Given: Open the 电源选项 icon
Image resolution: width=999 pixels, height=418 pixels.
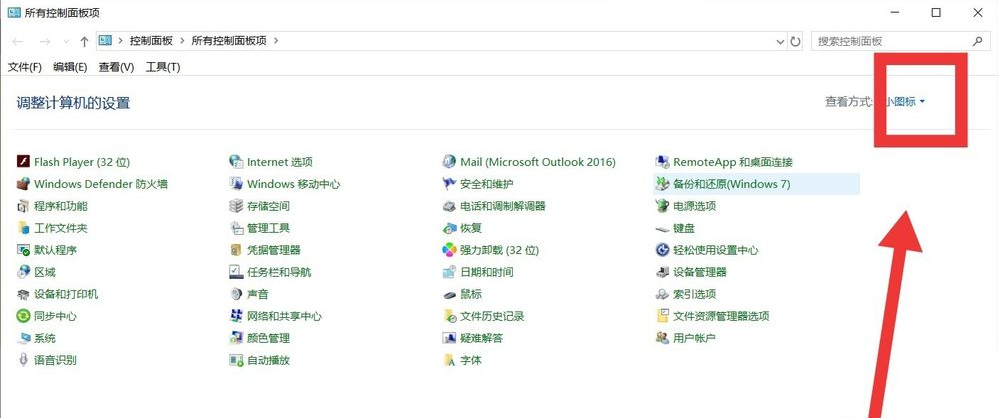Looking at the screenshot, I should (x=663, y=206).
